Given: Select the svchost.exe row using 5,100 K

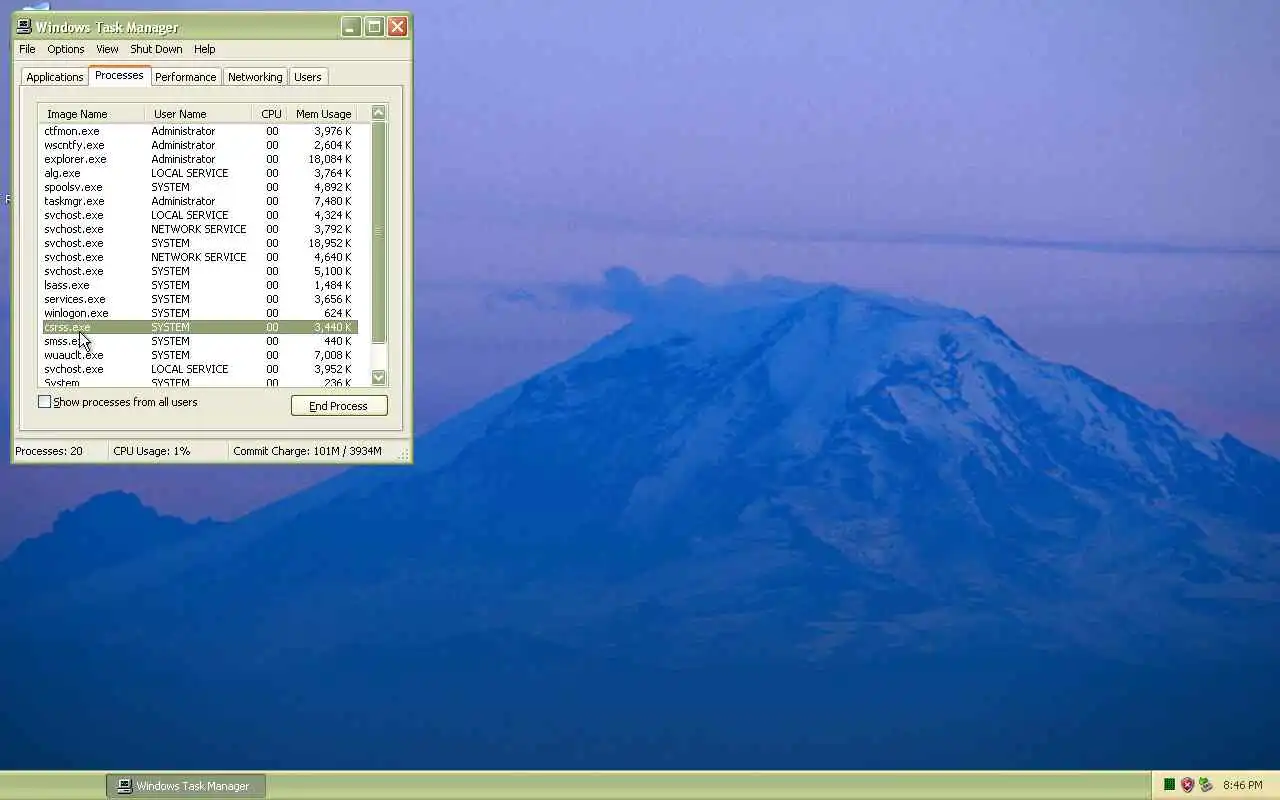Looking at the screenshot, I should coord(198,271).
